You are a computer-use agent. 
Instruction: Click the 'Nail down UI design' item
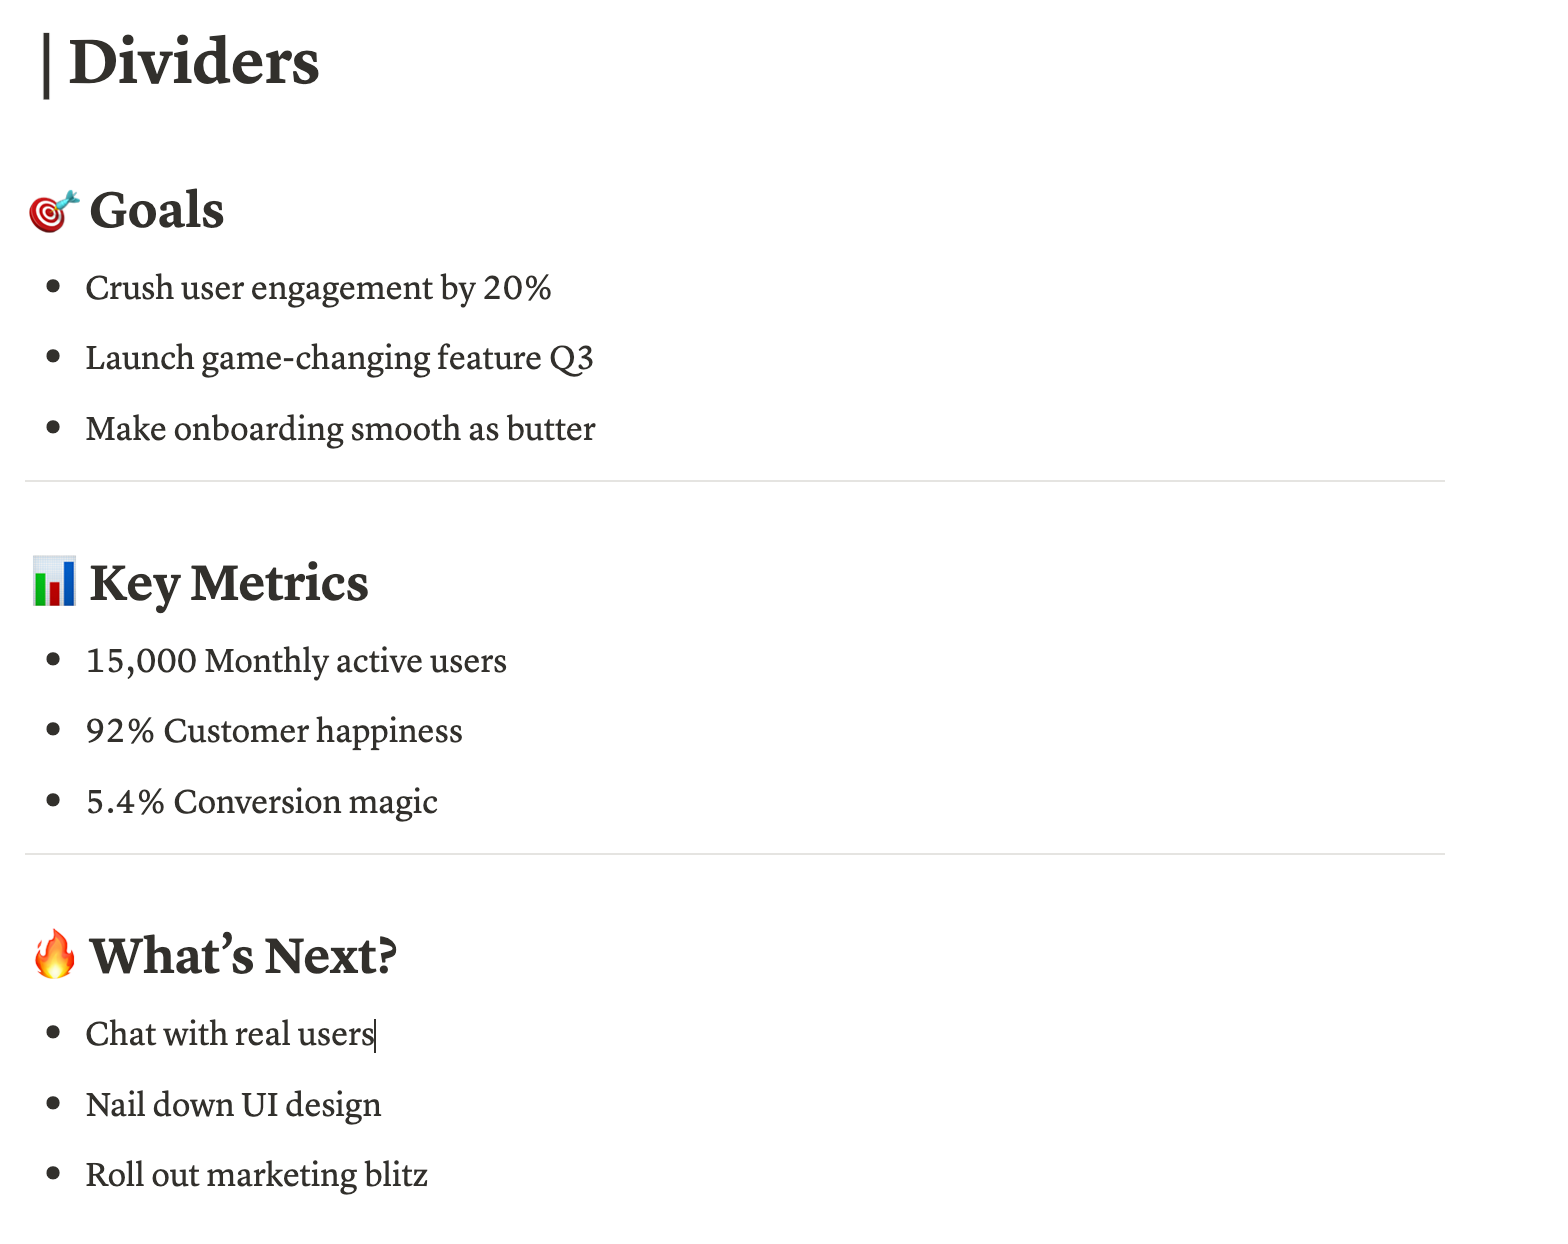coord(233,1105)
